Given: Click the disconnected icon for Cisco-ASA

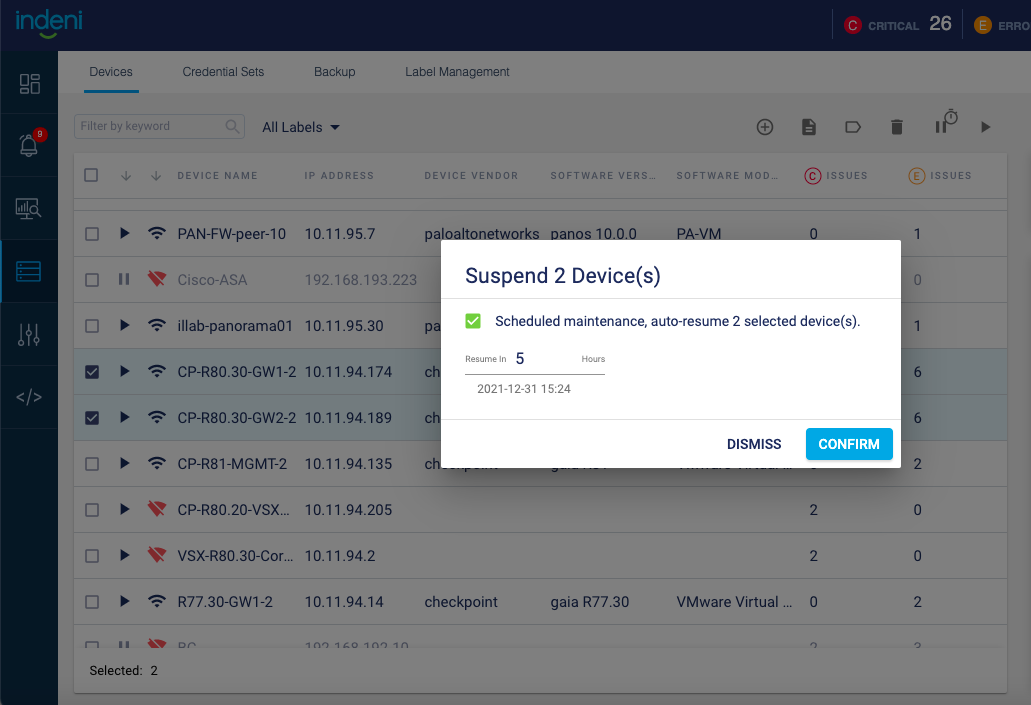Looking at the screenshot, I should (x=156, y=279).
